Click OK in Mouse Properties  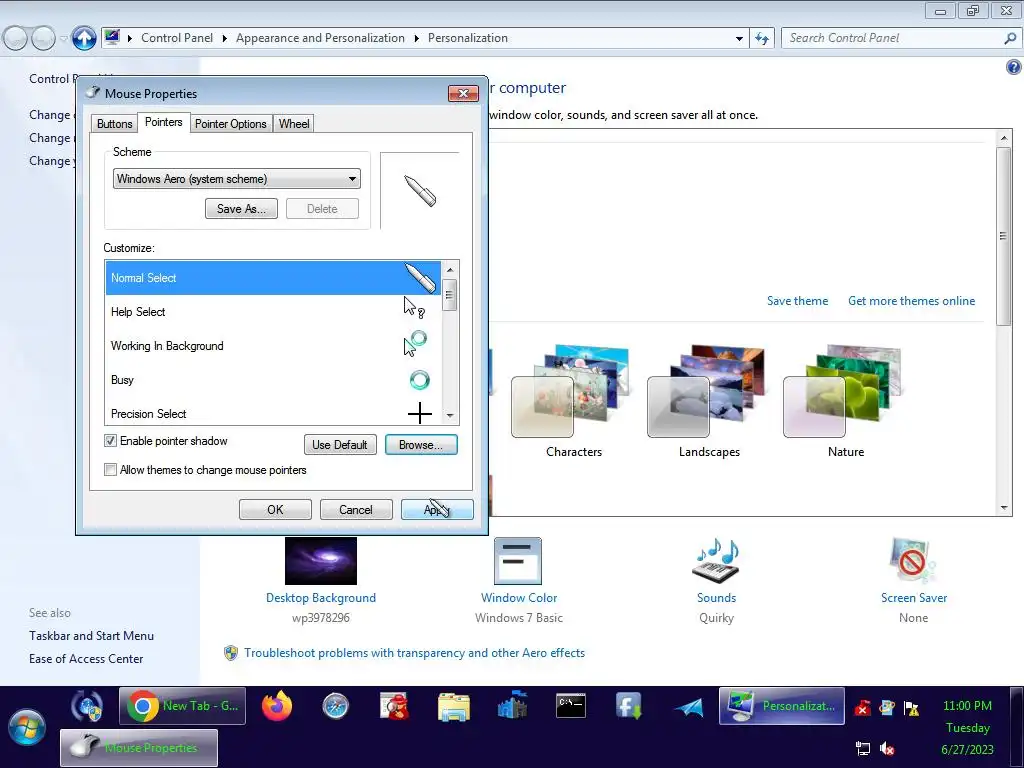pyautogui.click(x=275, y=509)
